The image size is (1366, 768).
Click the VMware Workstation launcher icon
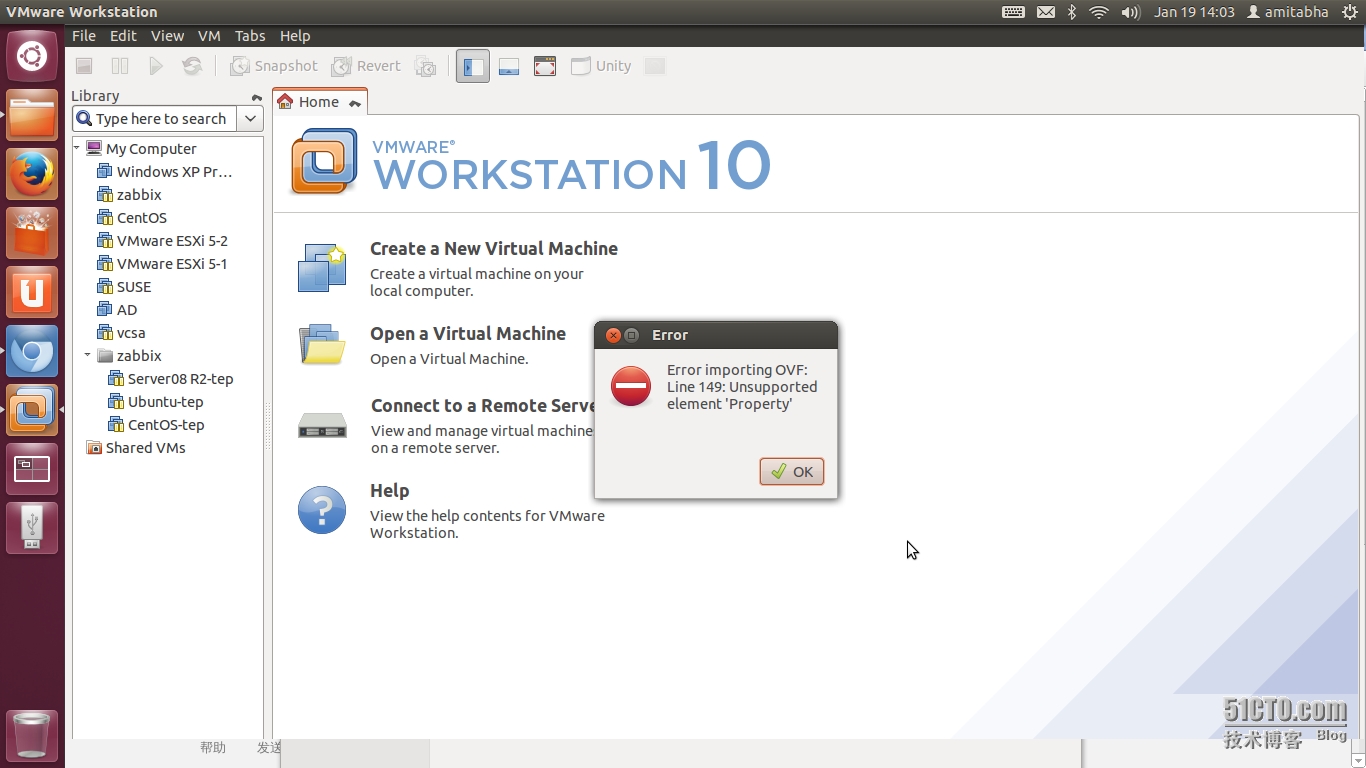click(x=32, y=411)
